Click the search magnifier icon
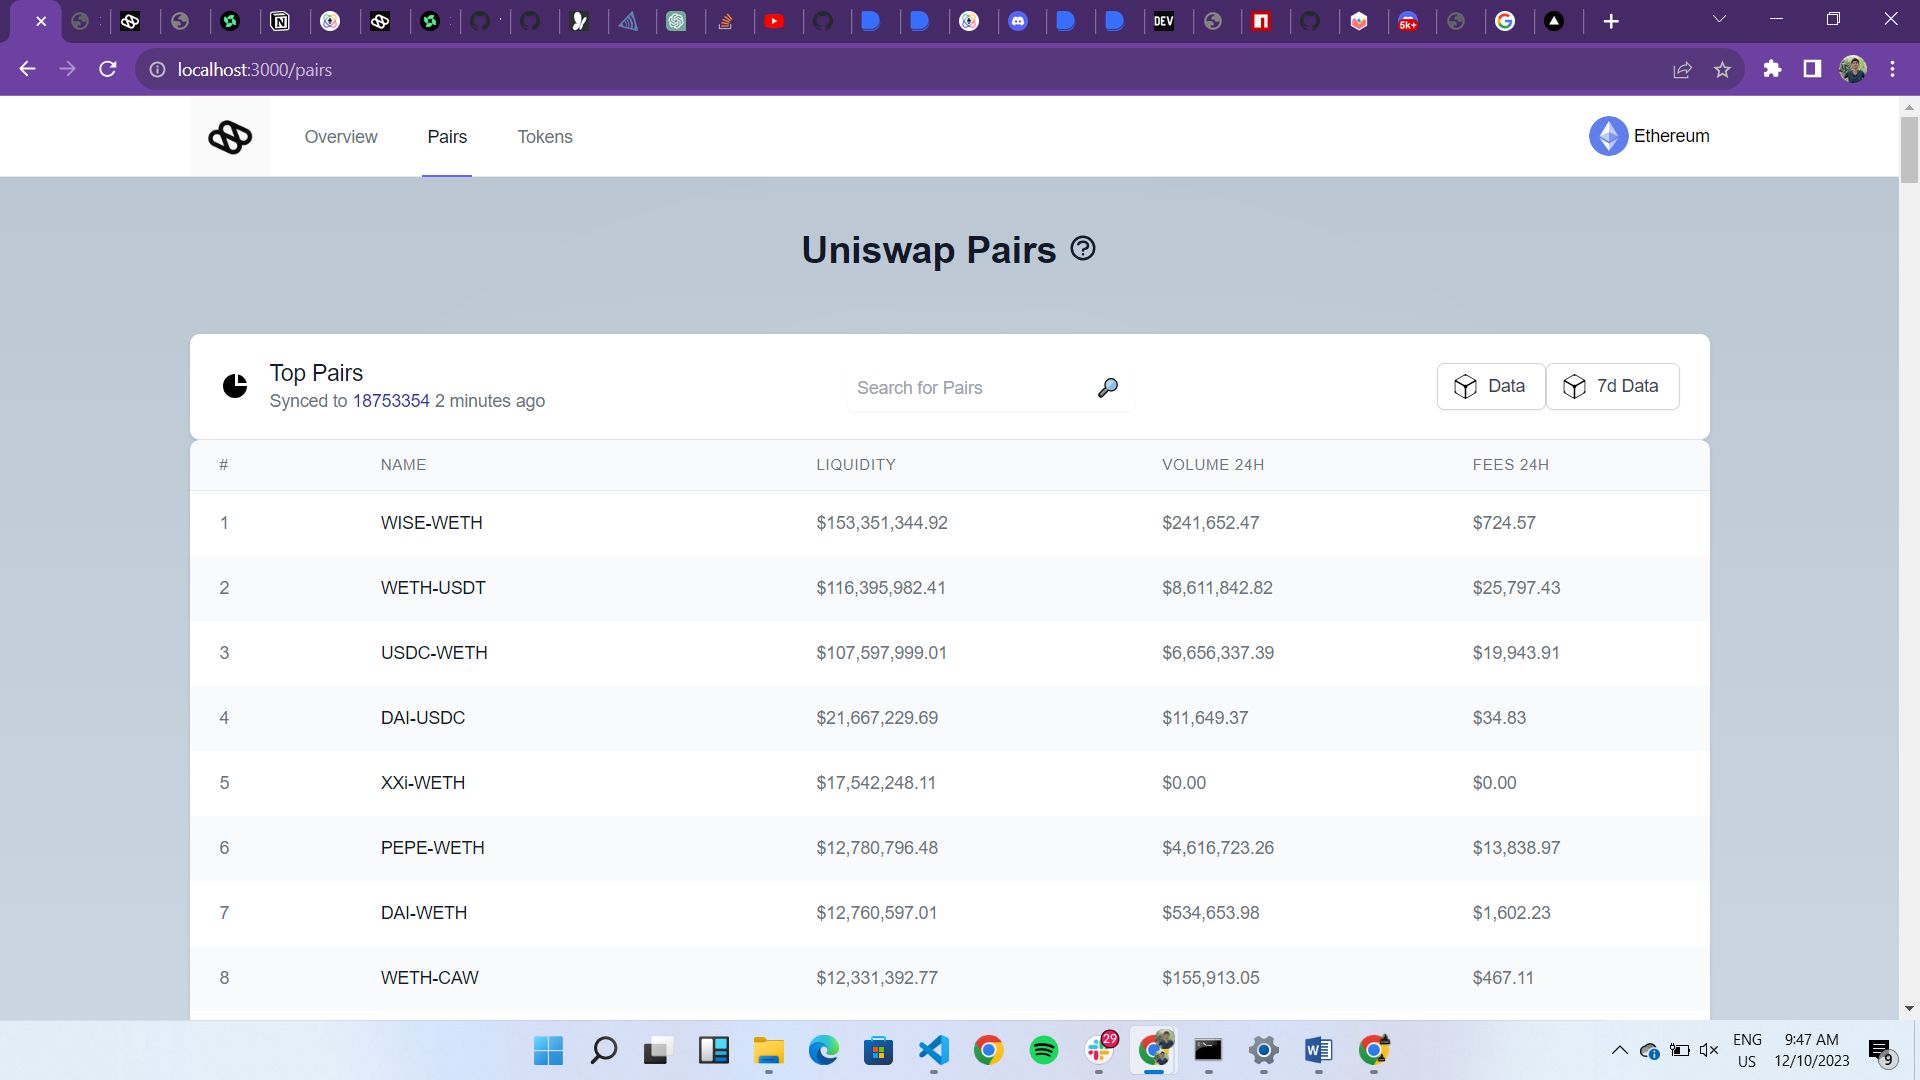 pos(1110,388)
